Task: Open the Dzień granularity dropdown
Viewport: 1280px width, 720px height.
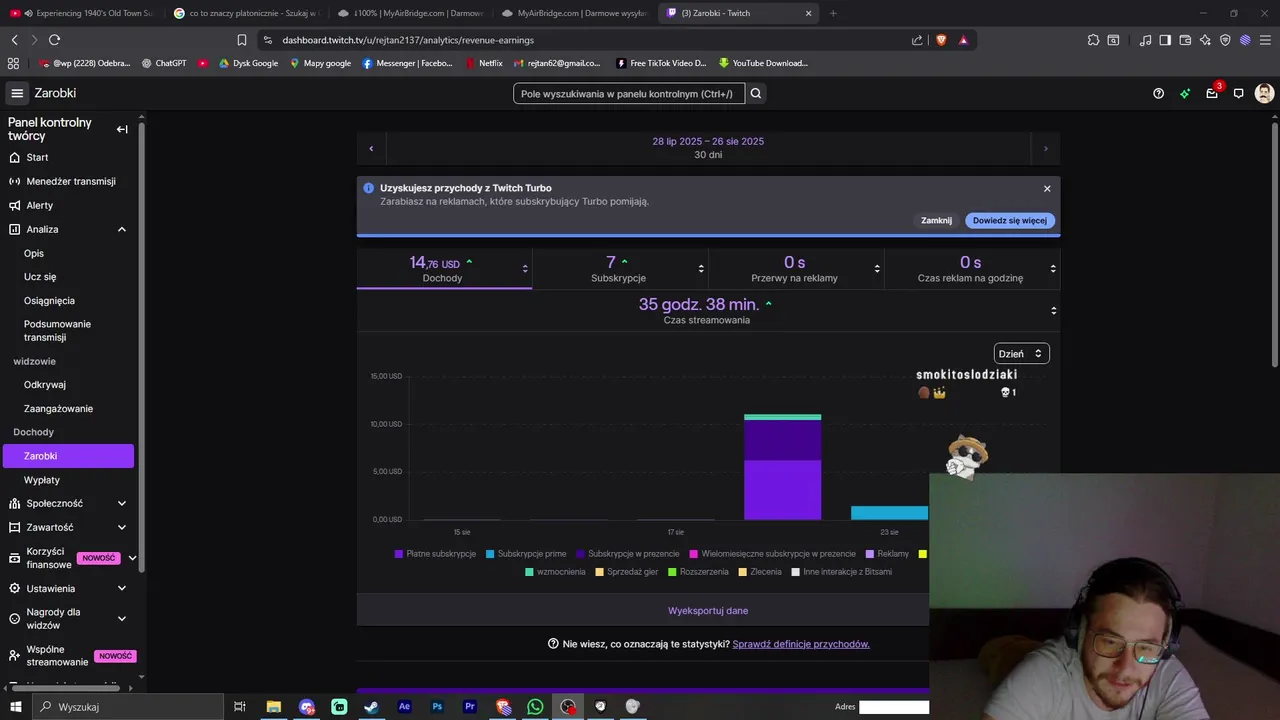Action: coord(1021,353)
